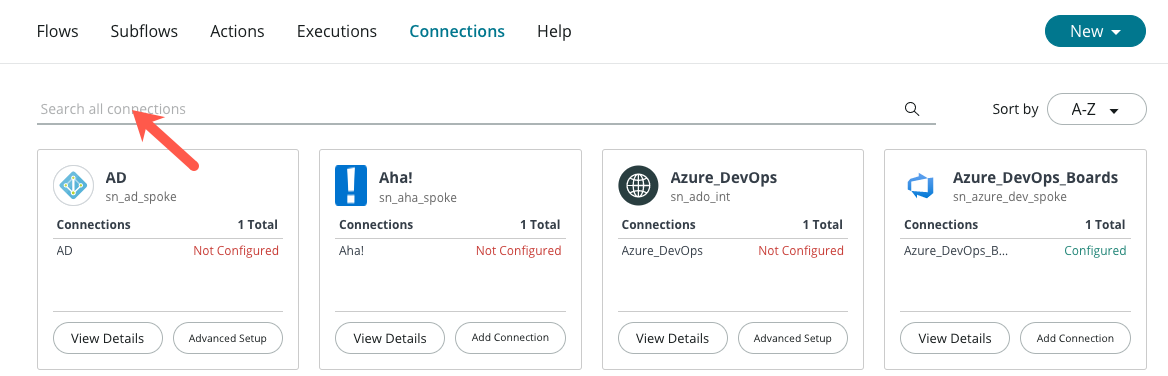Open the Actions tab
Image resolution: width=1168 pixels, height=376 pixels.
237,31
